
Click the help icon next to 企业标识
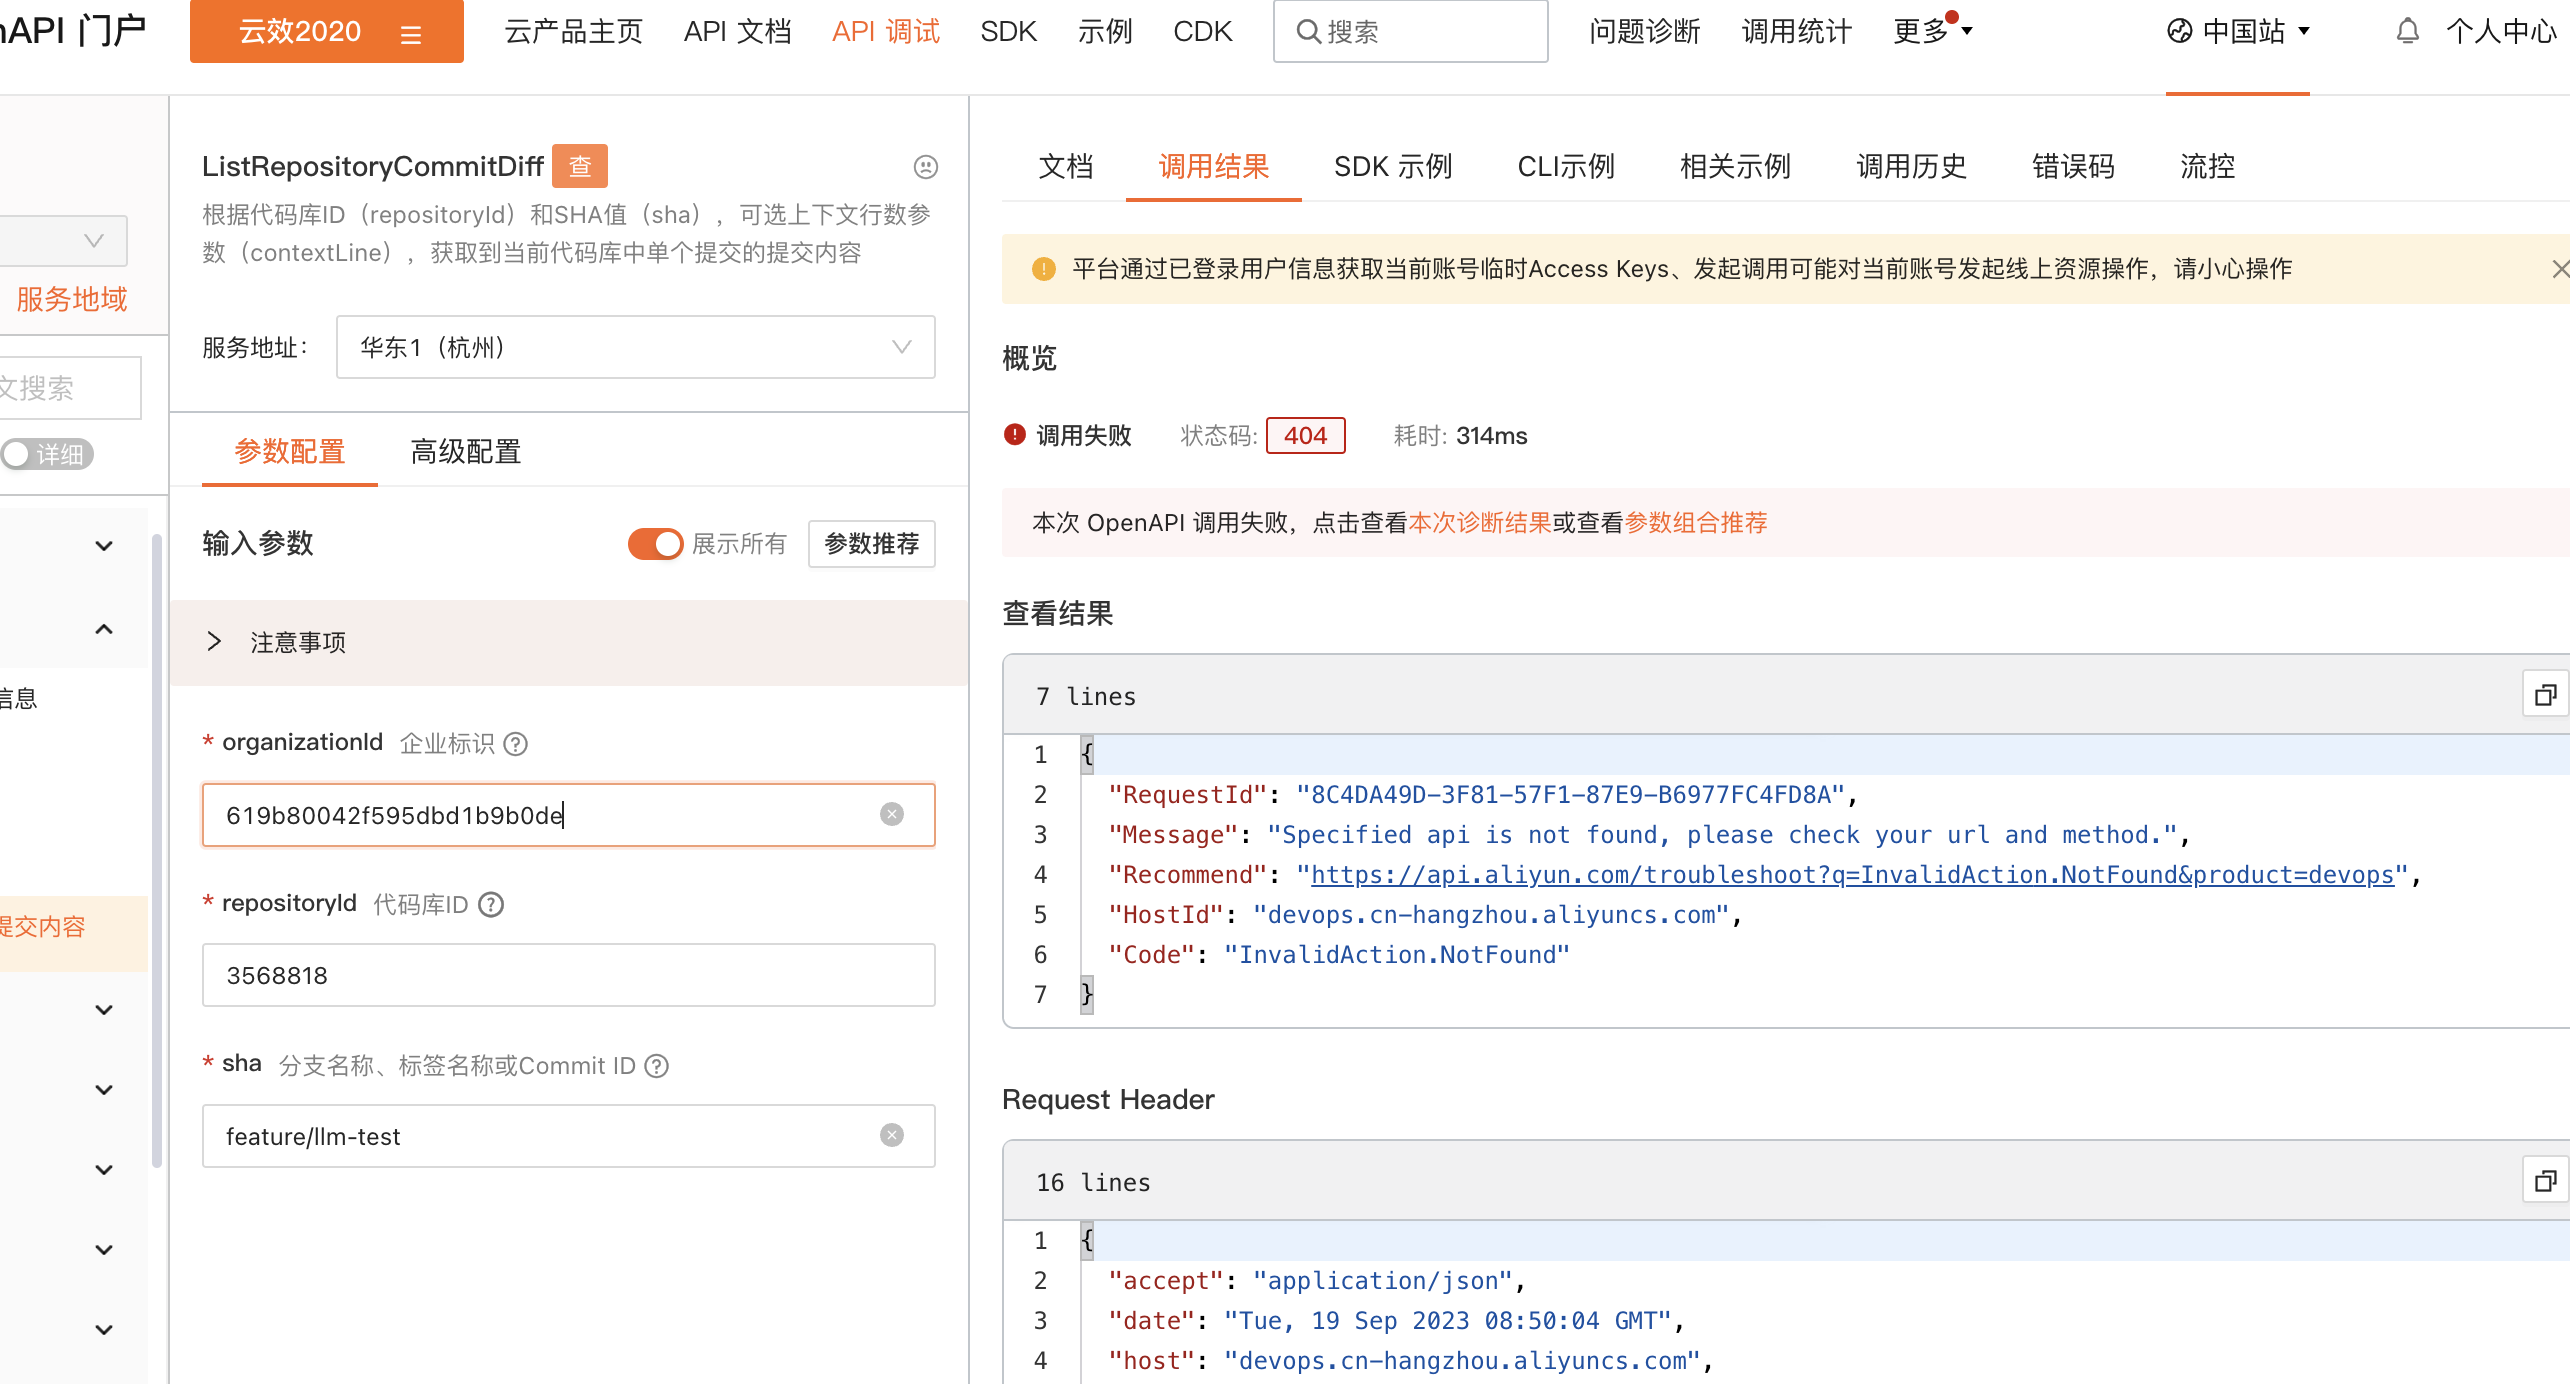pos(515,744)
